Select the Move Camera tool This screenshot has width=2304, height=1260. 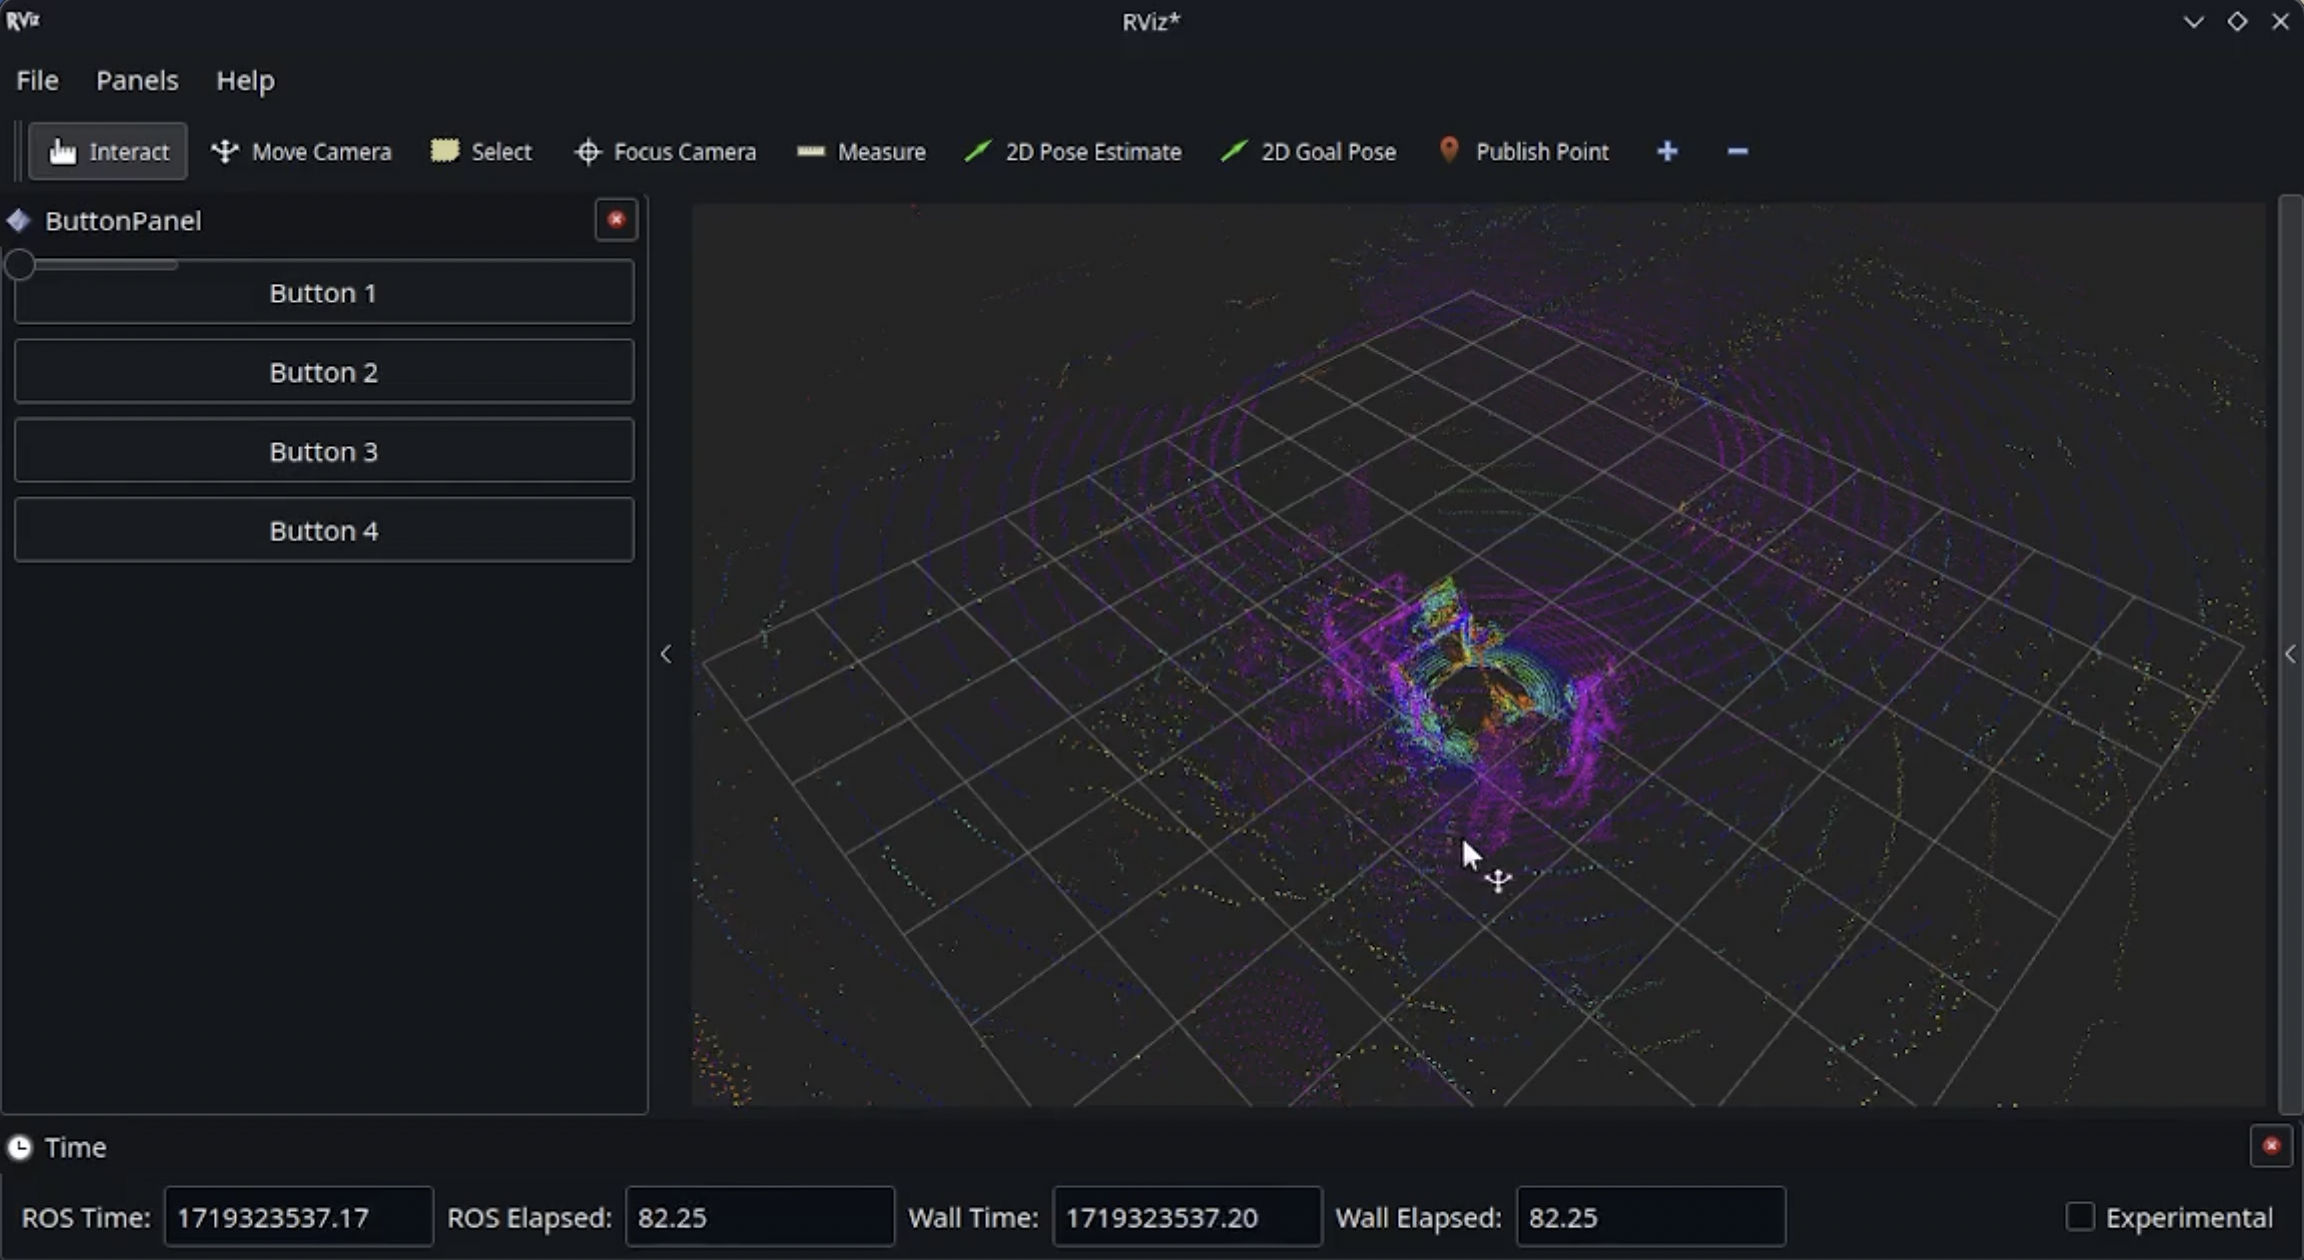click(x=302, y=151)
